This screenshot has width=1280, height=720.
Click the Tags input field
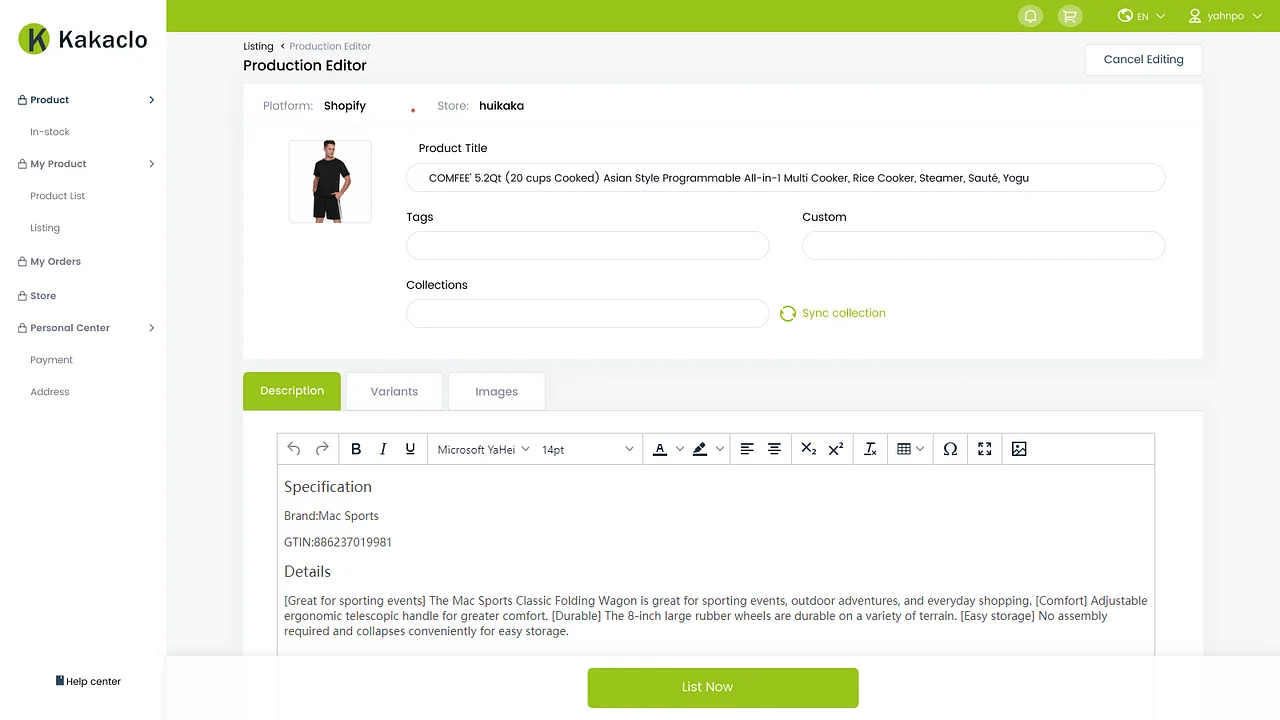coord(587,246)
